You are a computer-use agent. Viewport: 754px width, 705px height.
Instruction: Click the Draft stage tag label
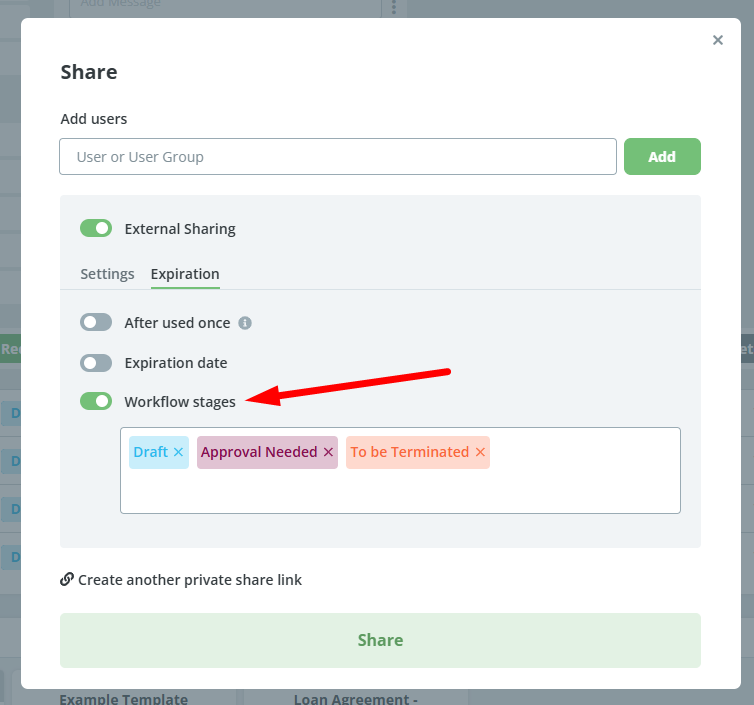(x=151, y=452)
